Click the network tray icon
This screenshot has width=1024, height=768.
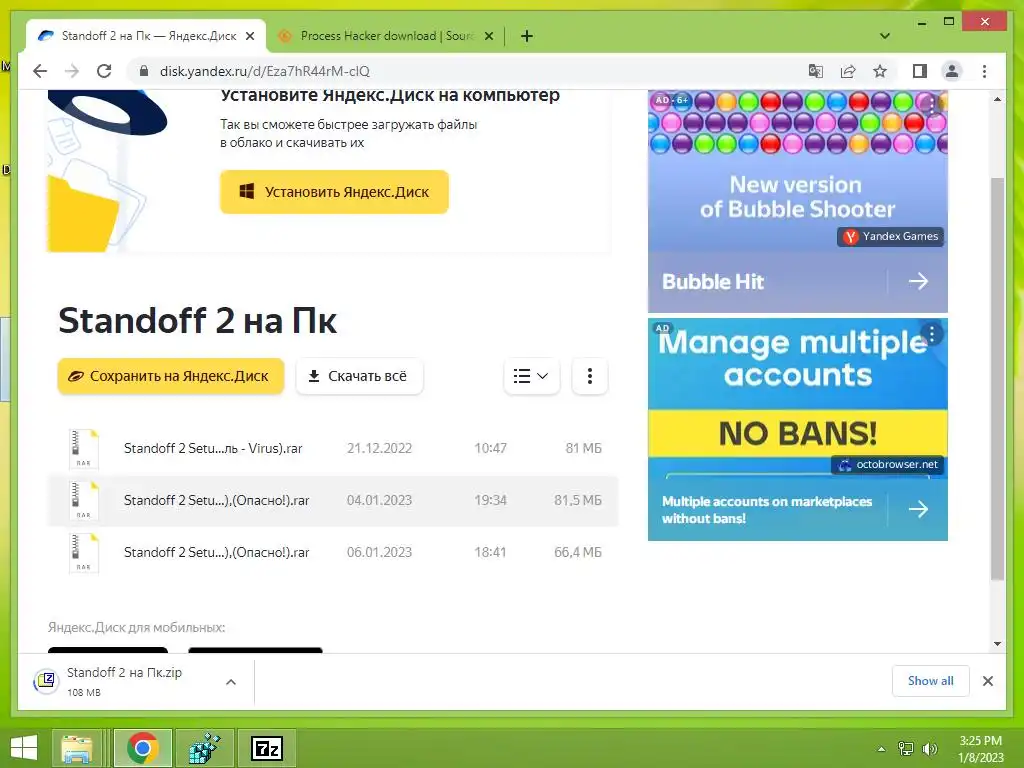(906, 749)
